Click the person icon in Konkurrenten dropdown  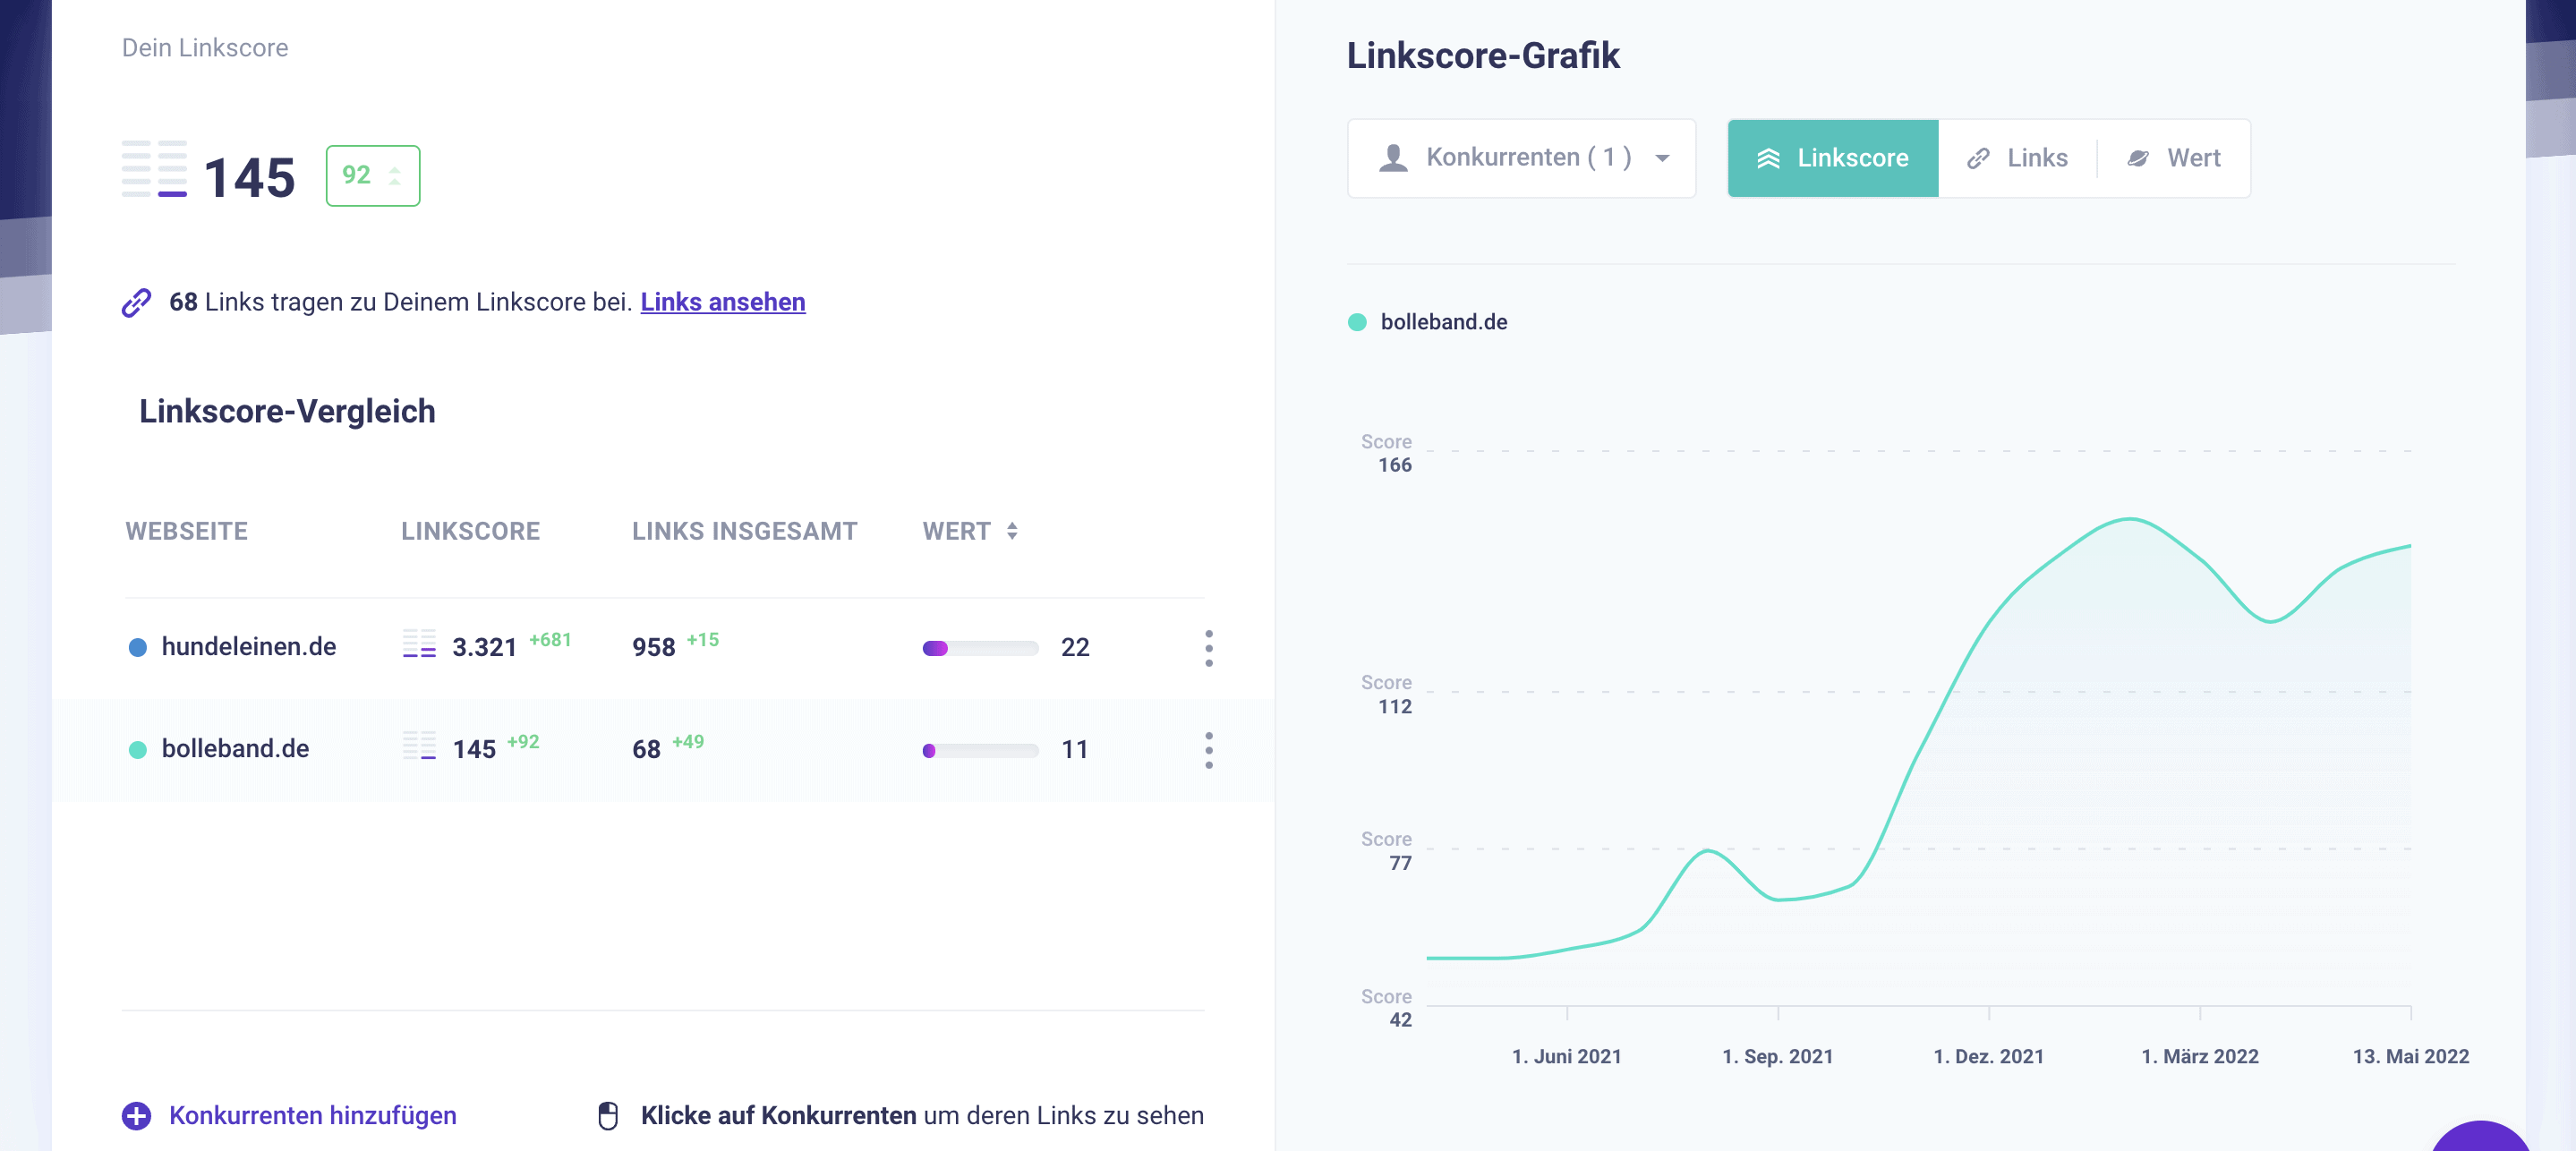point(1393,158)
